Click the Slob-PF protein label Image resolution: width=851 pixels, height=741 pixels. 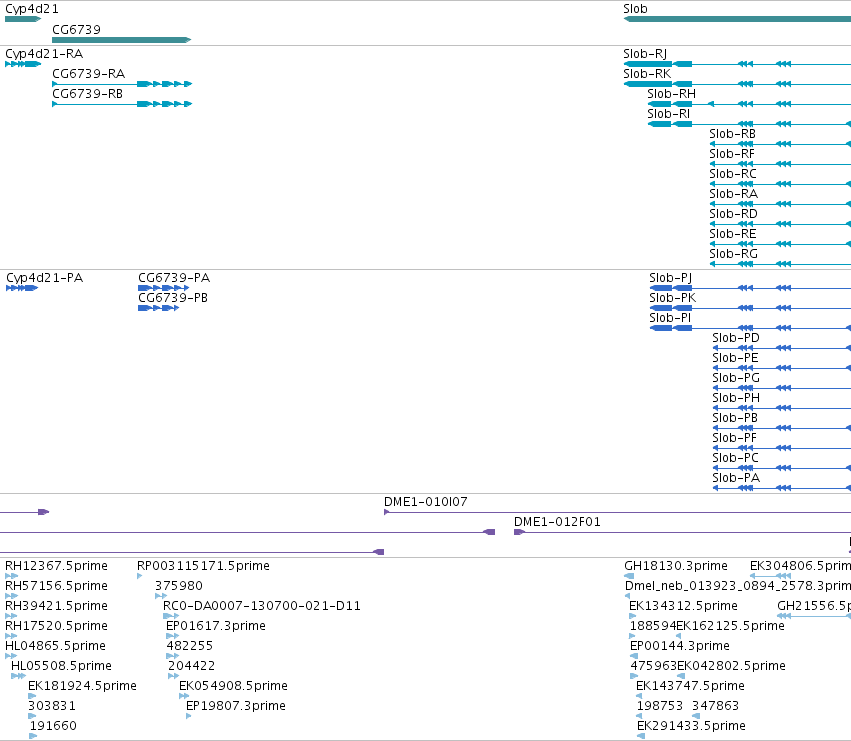734,438
